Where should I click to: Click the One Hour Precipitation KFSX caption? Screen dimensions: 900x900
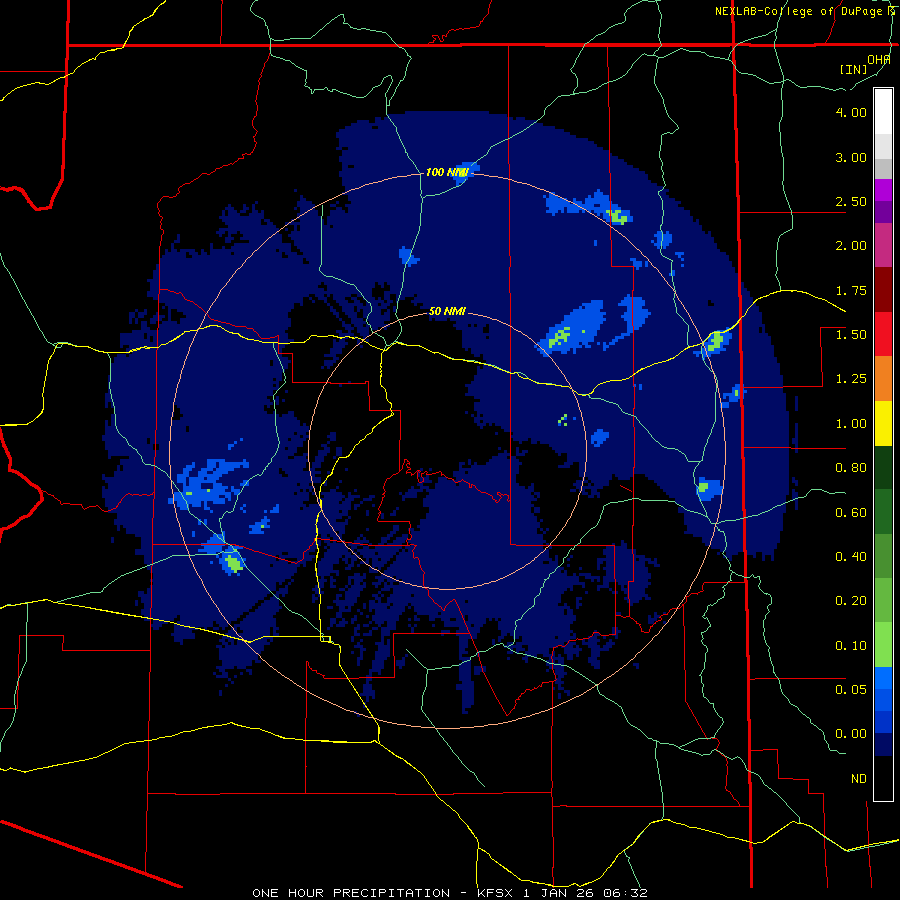pos(450,893)
